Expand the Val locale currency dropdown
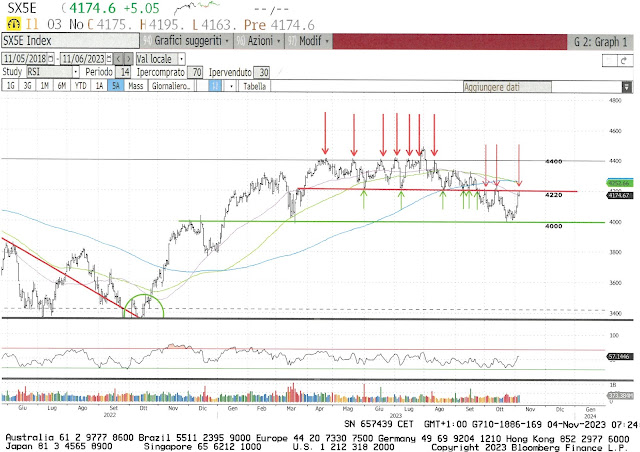This screenshot has height=452, width=640. [182, 59]
